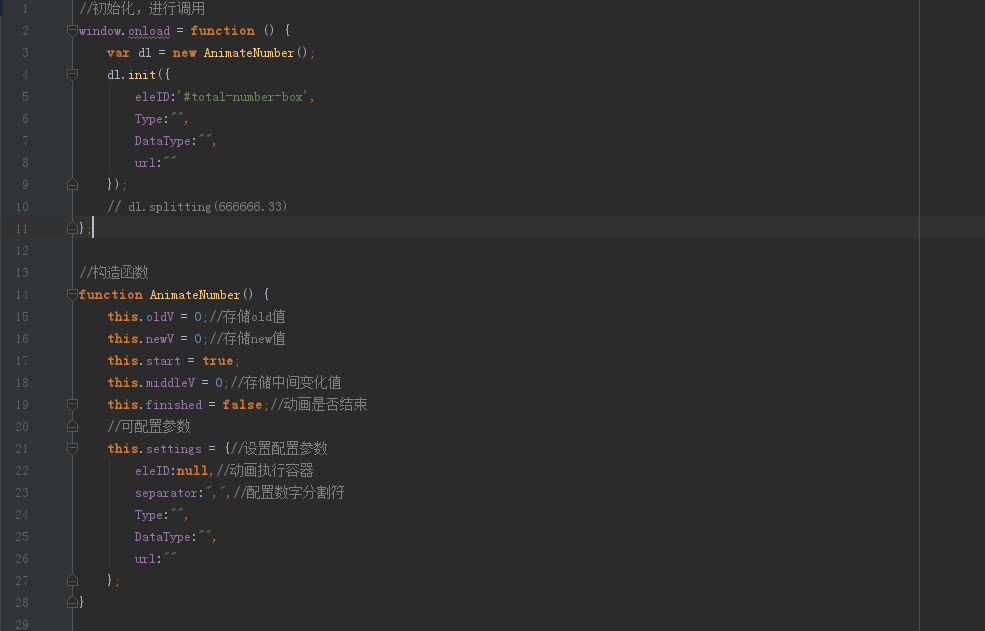Click line number 12 in the gutter
Screen dimensions: 985x631
point(22,250)
